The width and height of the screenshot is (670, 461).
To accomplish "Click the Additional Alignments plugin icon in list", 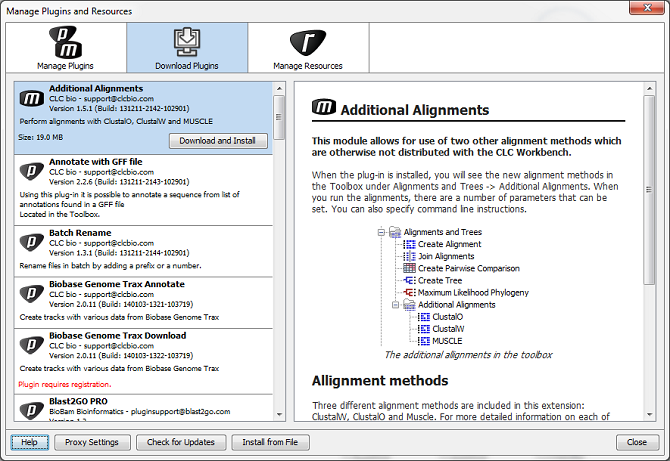I will click(31, 100).
